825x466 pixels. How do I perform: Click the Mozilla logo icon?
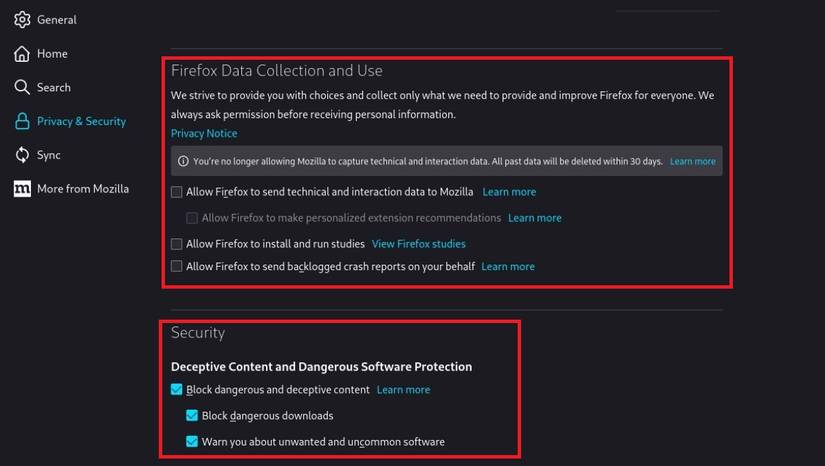pos(22,189)
